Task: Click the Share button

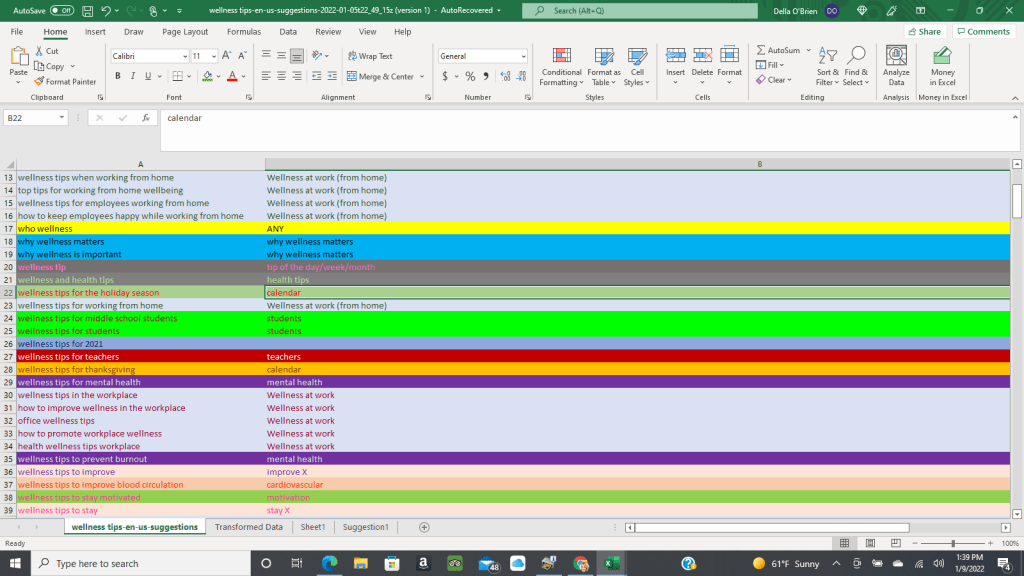Action: [923, 31]
